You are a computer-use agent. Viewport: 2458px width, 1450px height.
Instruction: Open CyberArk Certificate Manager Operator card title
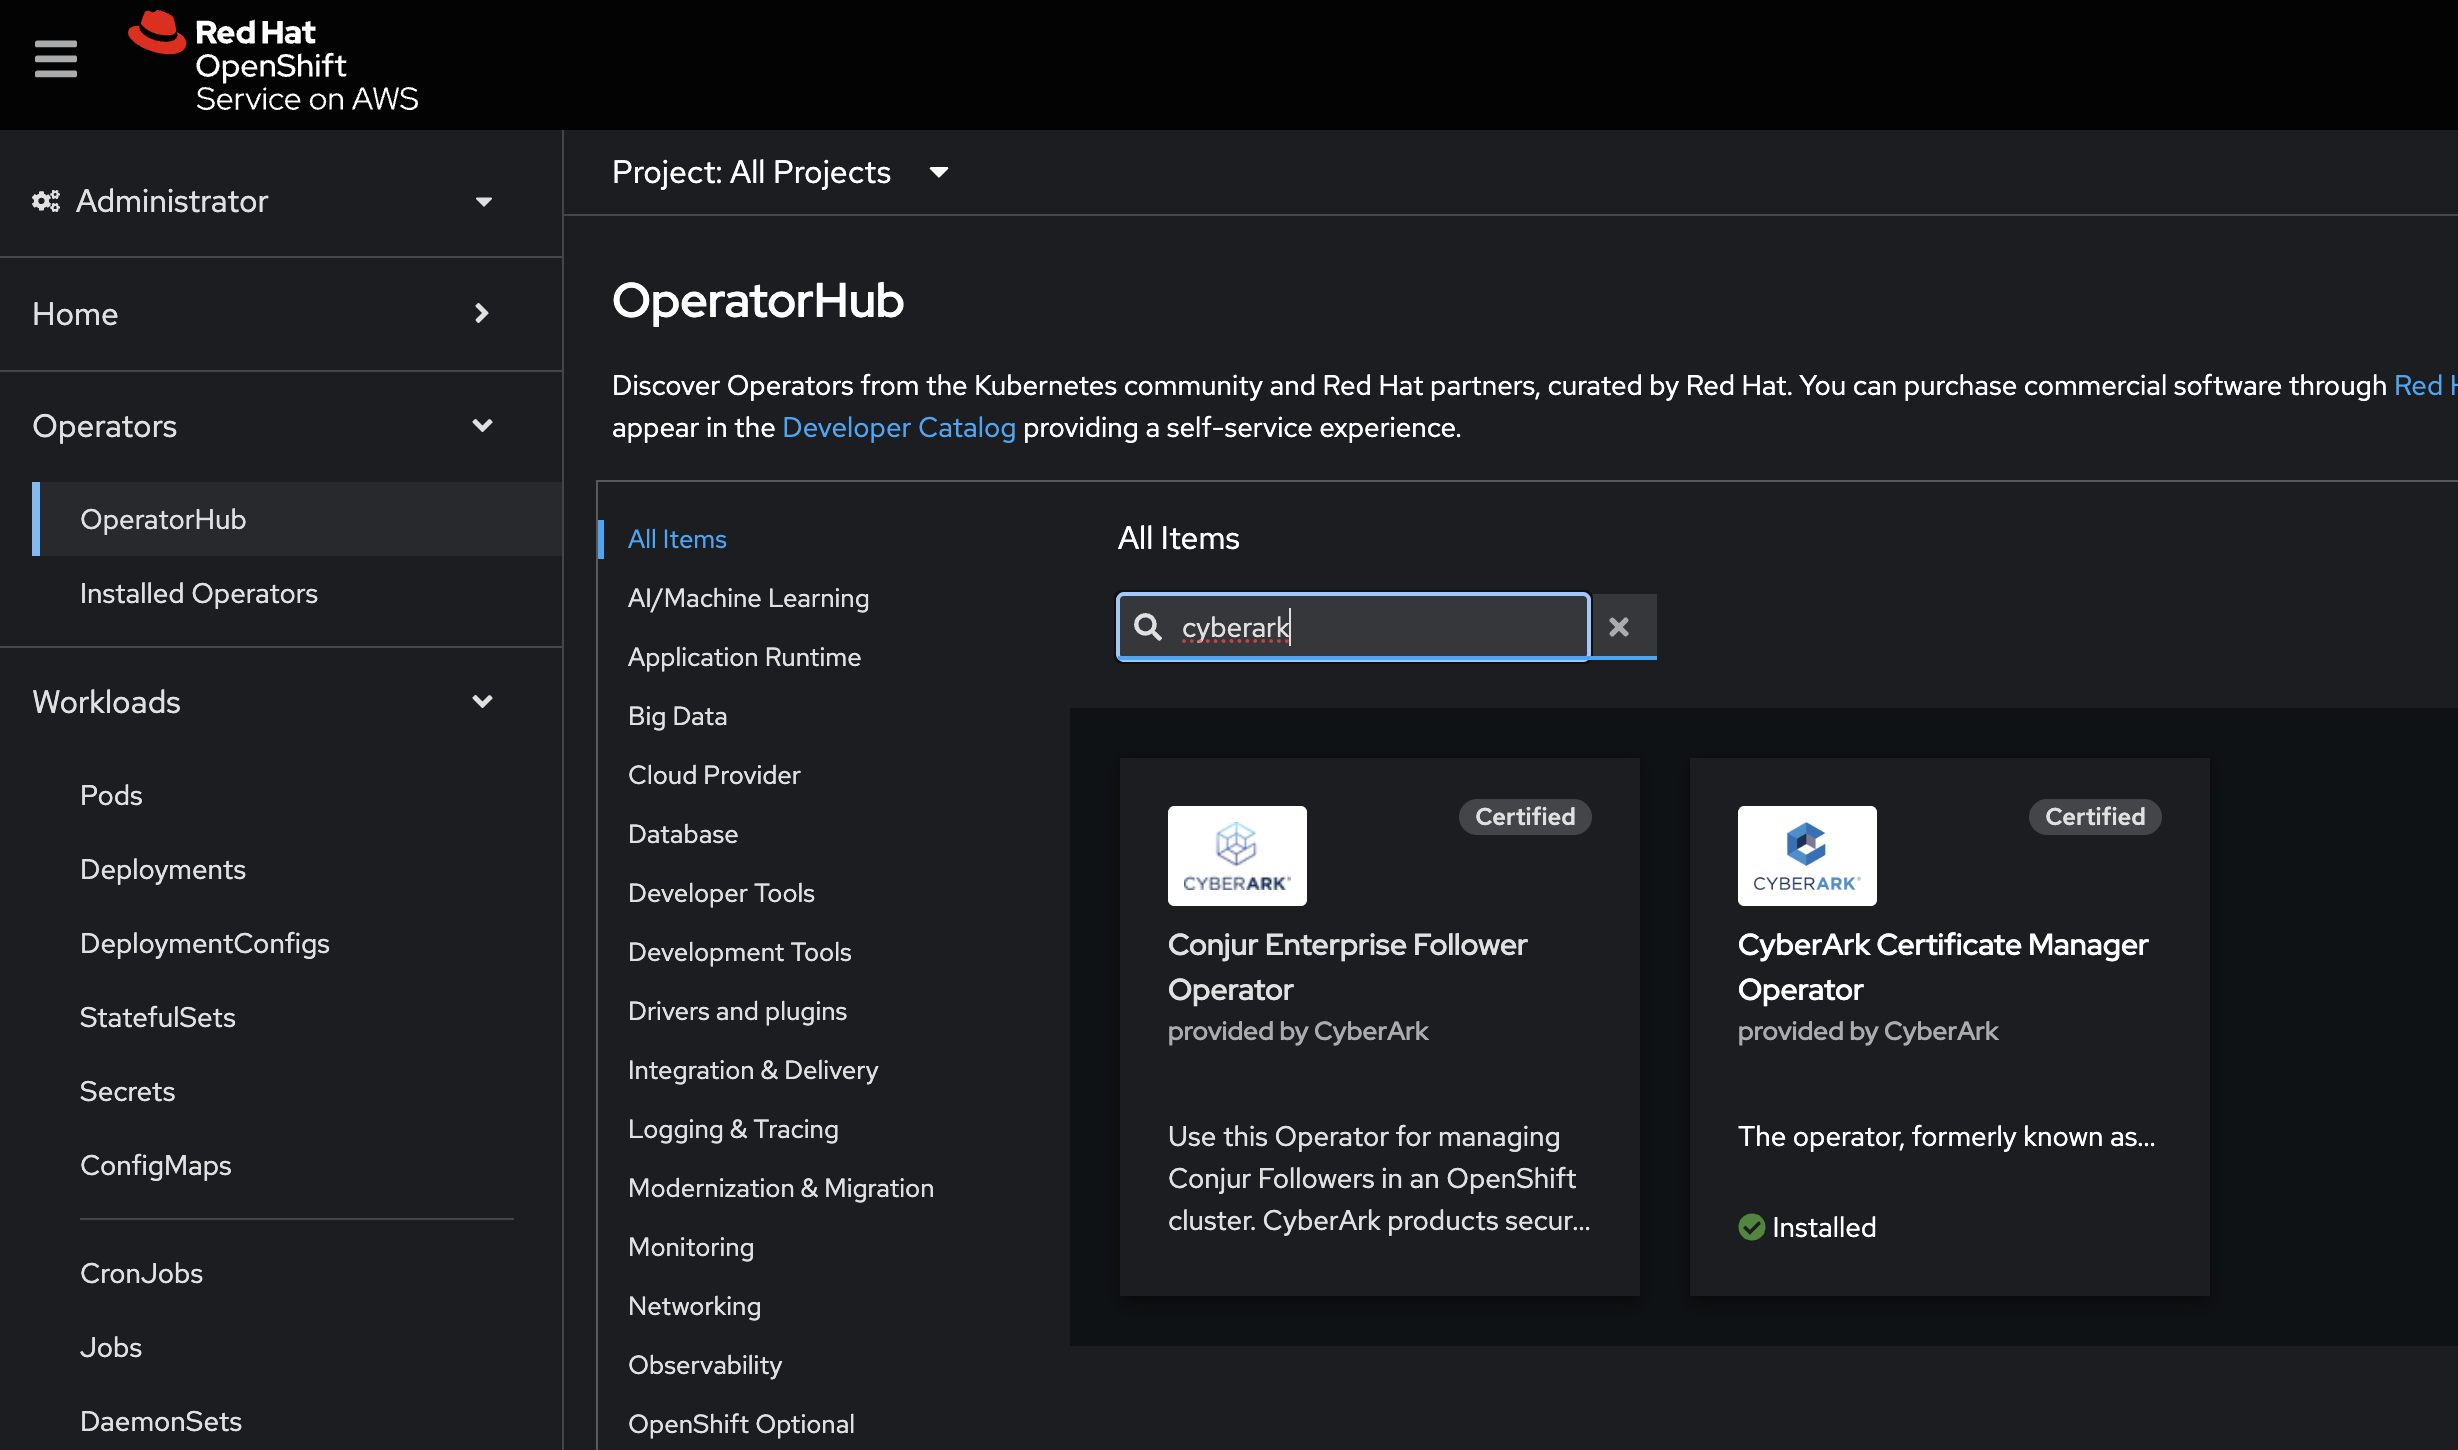point(1943,967)
